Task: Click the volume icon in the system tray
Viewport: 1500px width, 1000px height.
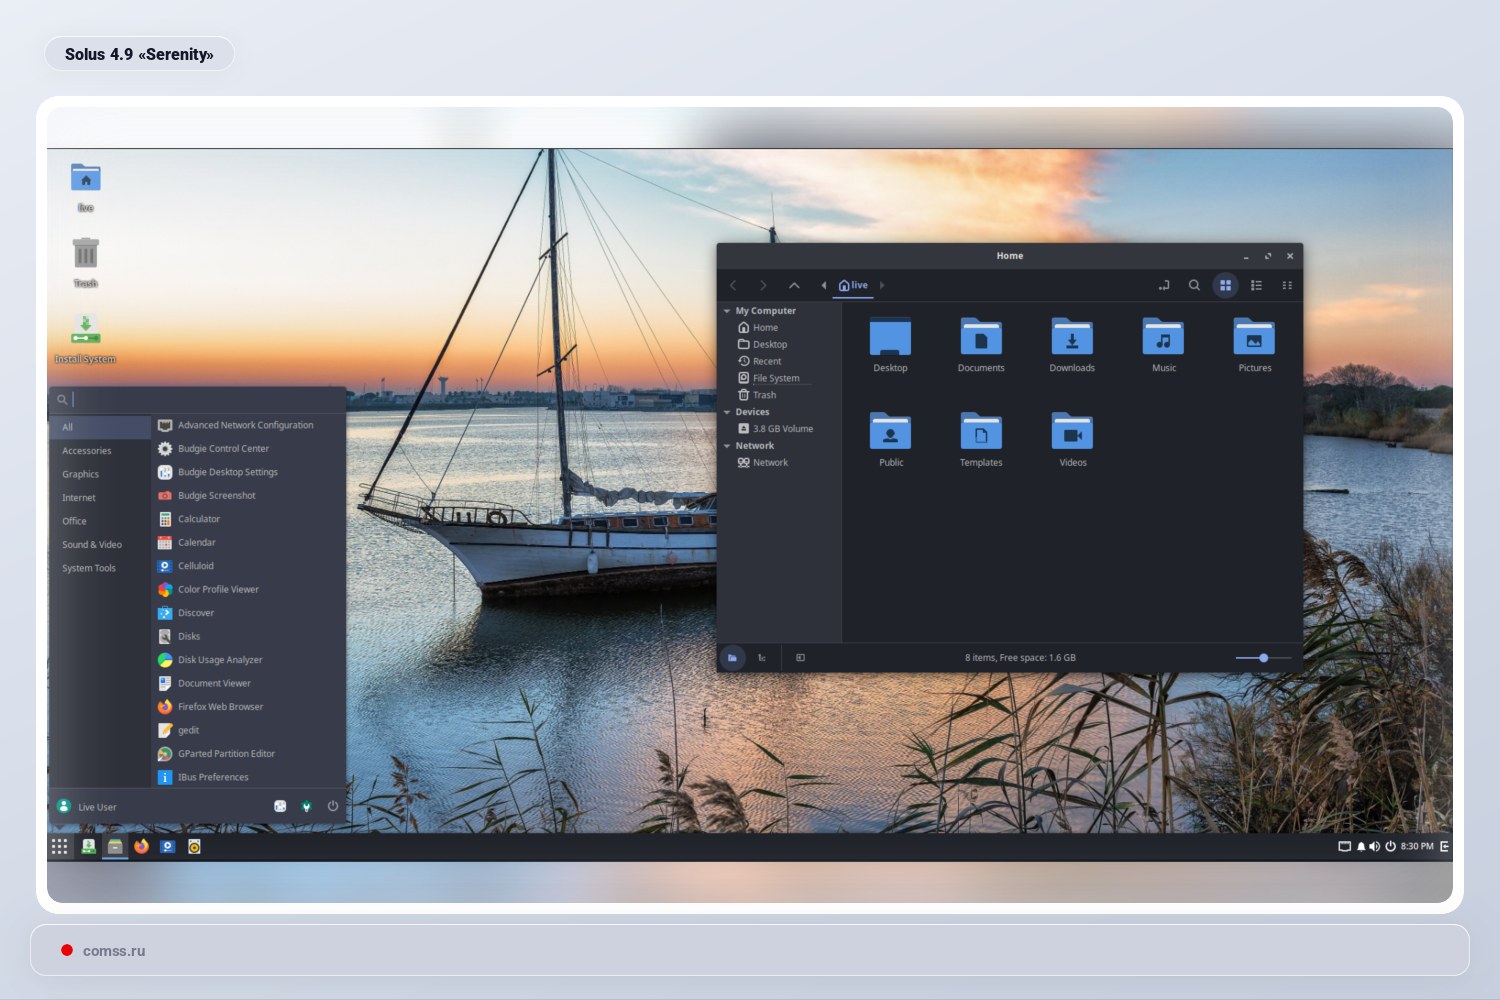Action: pos(1374,846)
